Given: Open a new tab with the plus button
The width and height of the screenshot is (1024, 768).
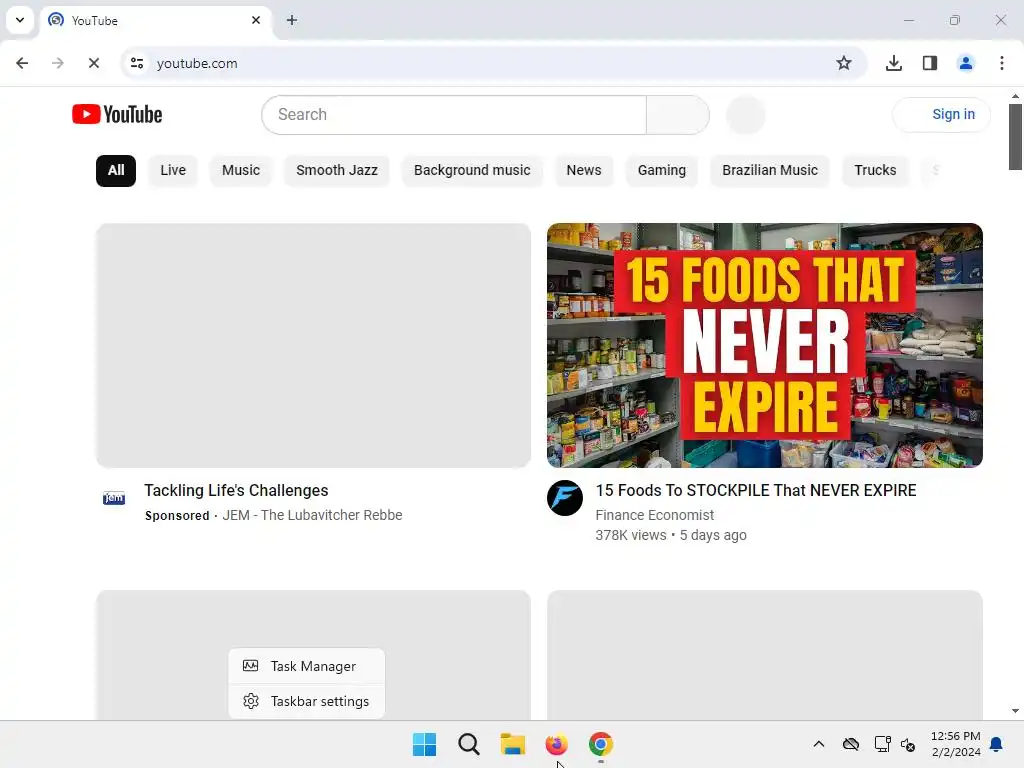Looking at the screenshot, I should (x=292, y=20).
